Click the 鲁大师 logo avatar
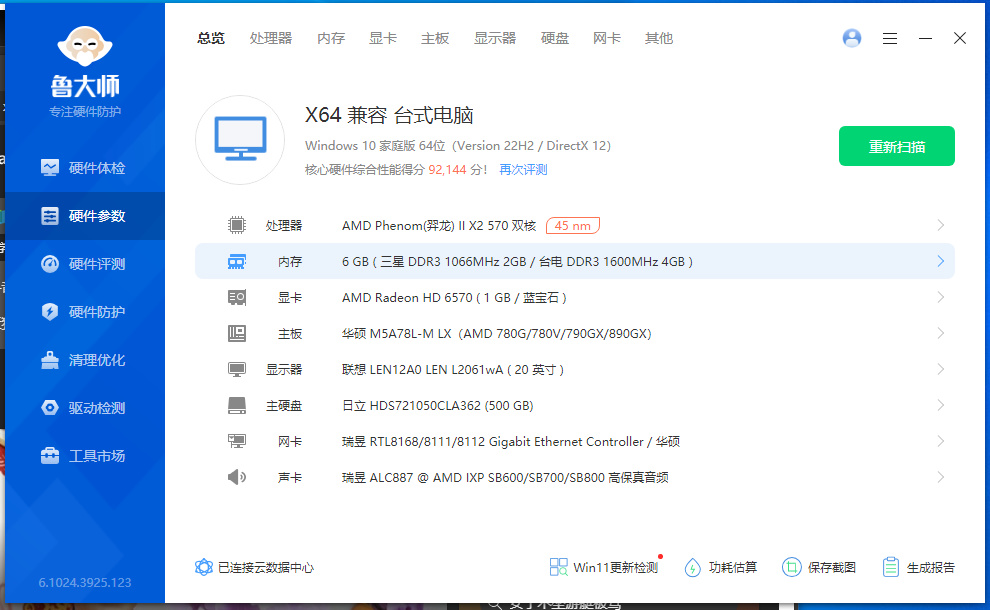 pyautogui.click(x=85, y=46)
